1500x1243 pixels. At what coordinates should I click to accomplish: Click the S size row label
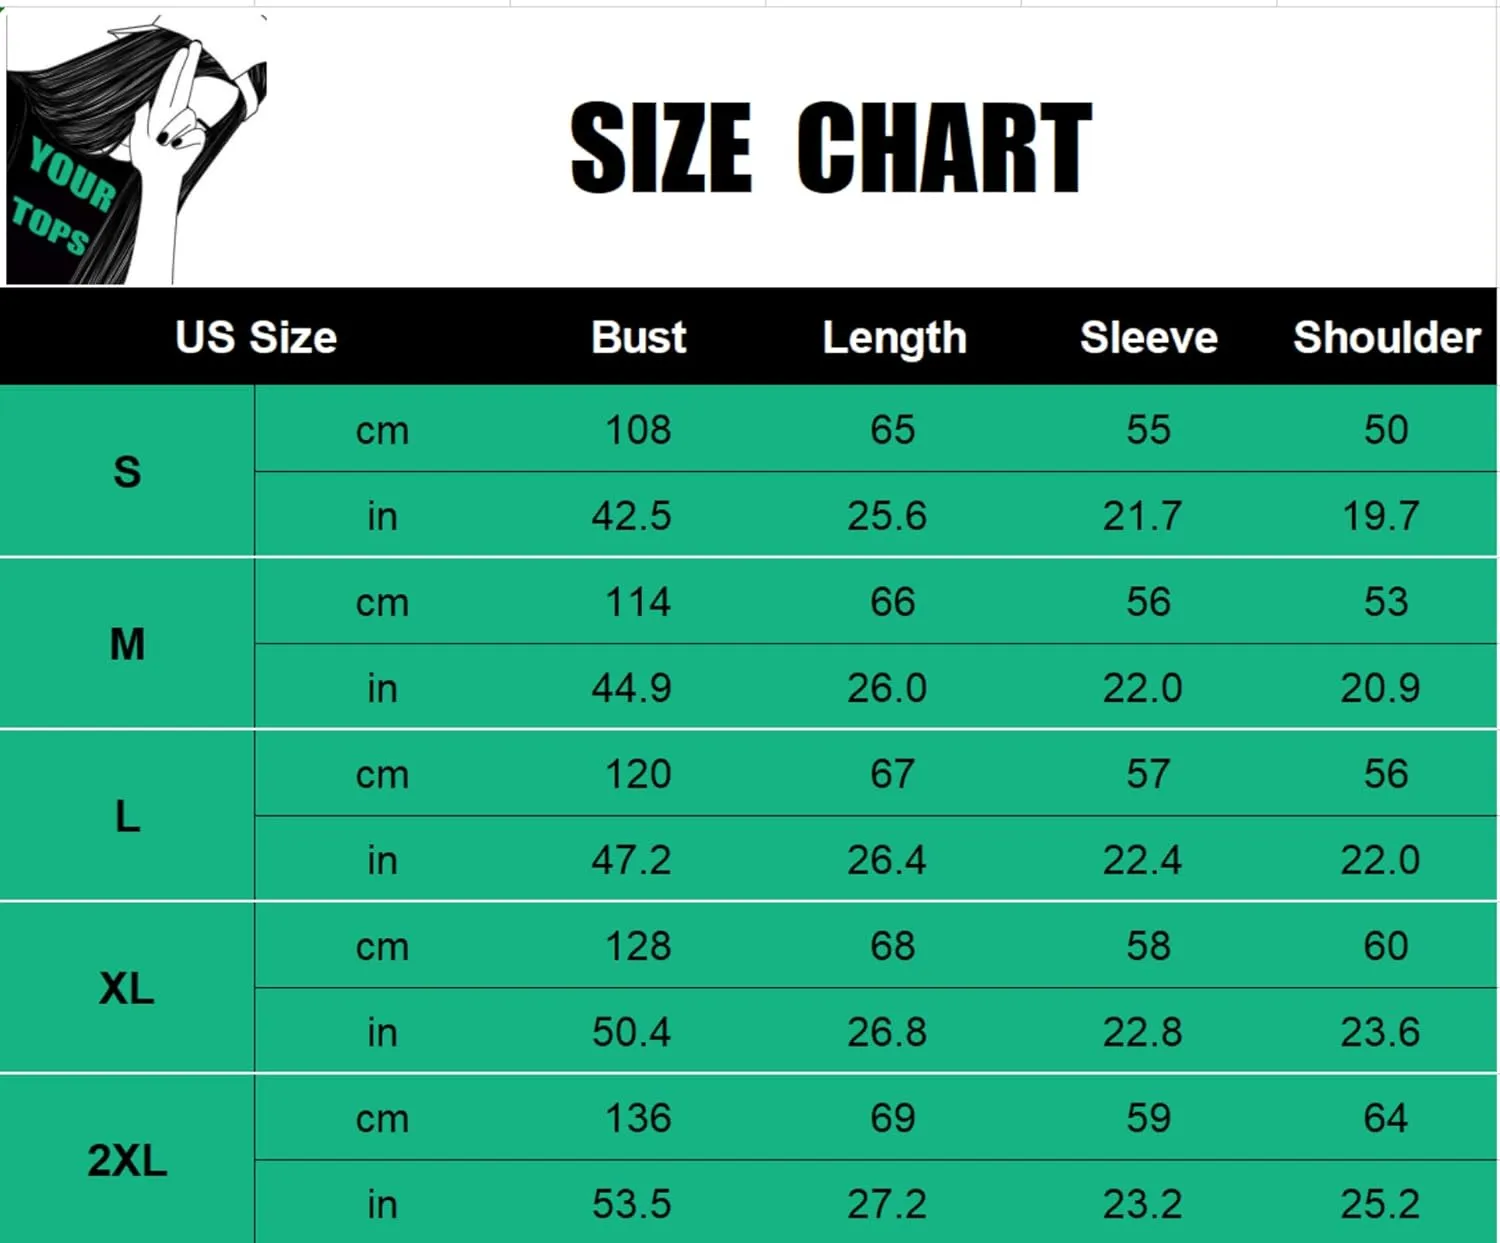(x=127, y=472)
